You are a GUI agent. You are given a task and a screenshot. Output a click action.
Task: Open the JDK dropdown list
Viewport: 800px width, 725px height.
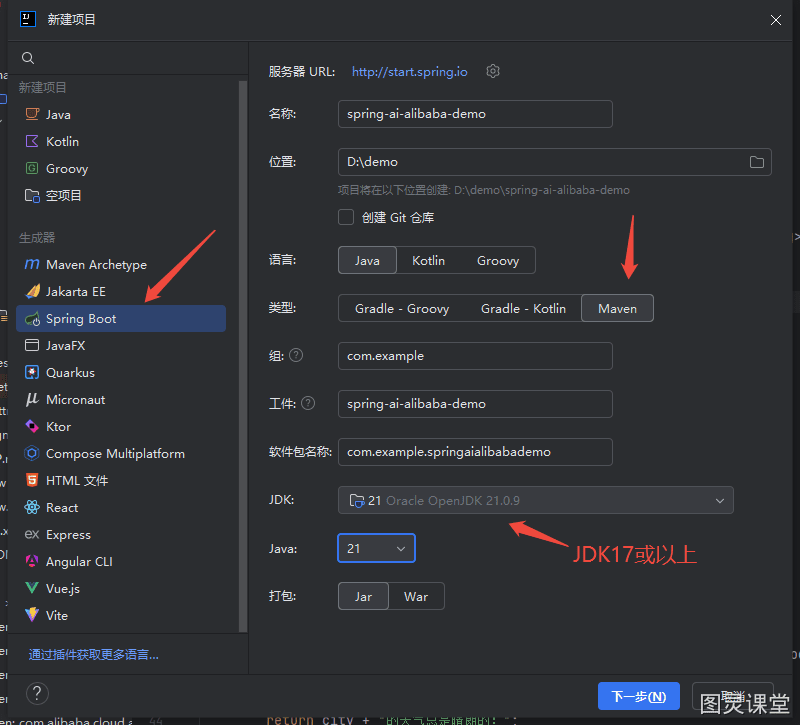pyautogui.click(x=536, y=500)
